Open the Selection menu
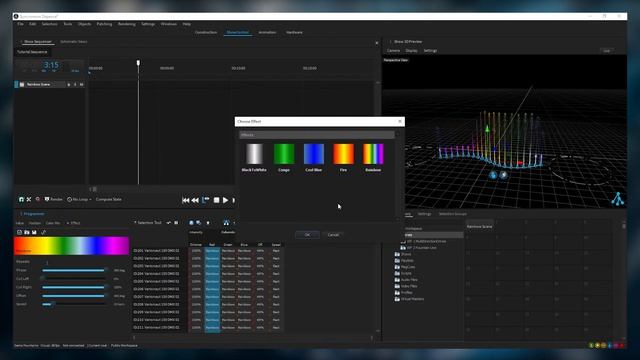 (49, 24)
